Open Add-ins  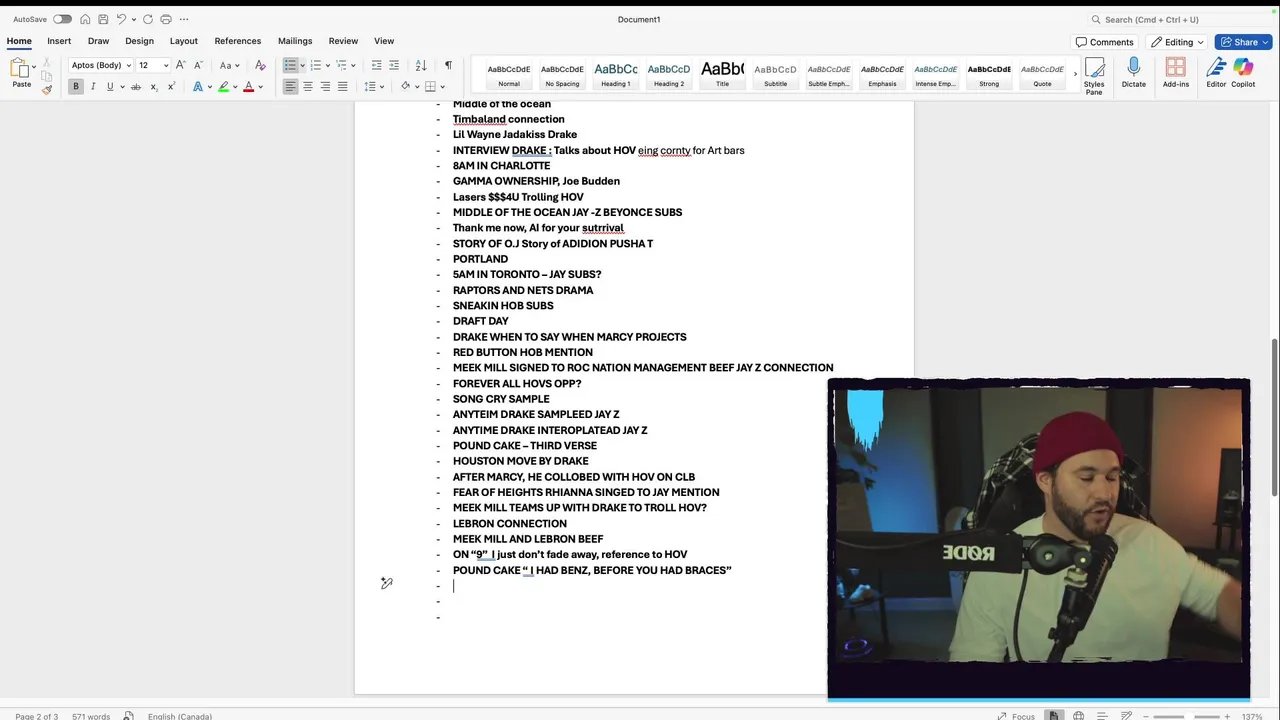click(x=1176, y=73)
